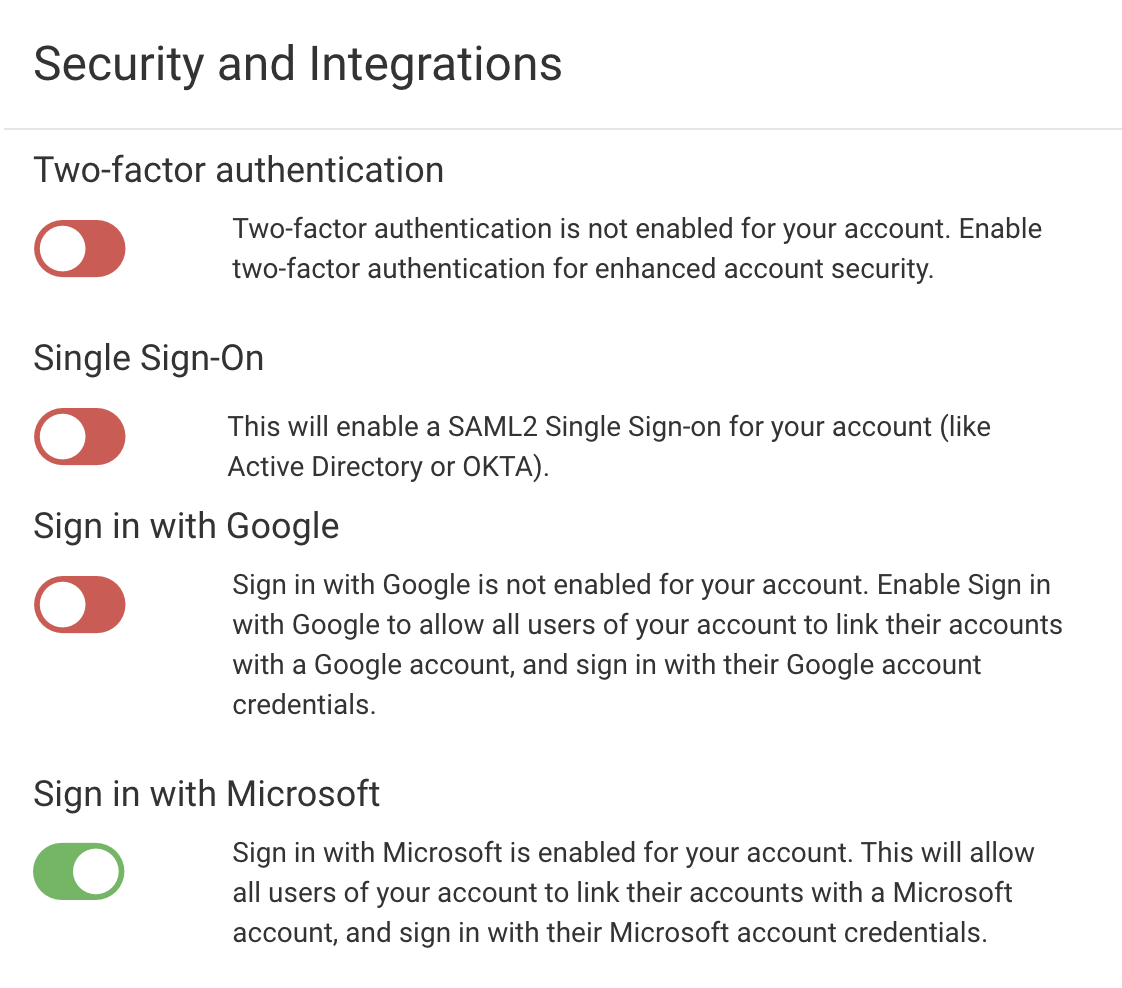Click the Google sign-in description paragraph

click(x=645, y=644)
